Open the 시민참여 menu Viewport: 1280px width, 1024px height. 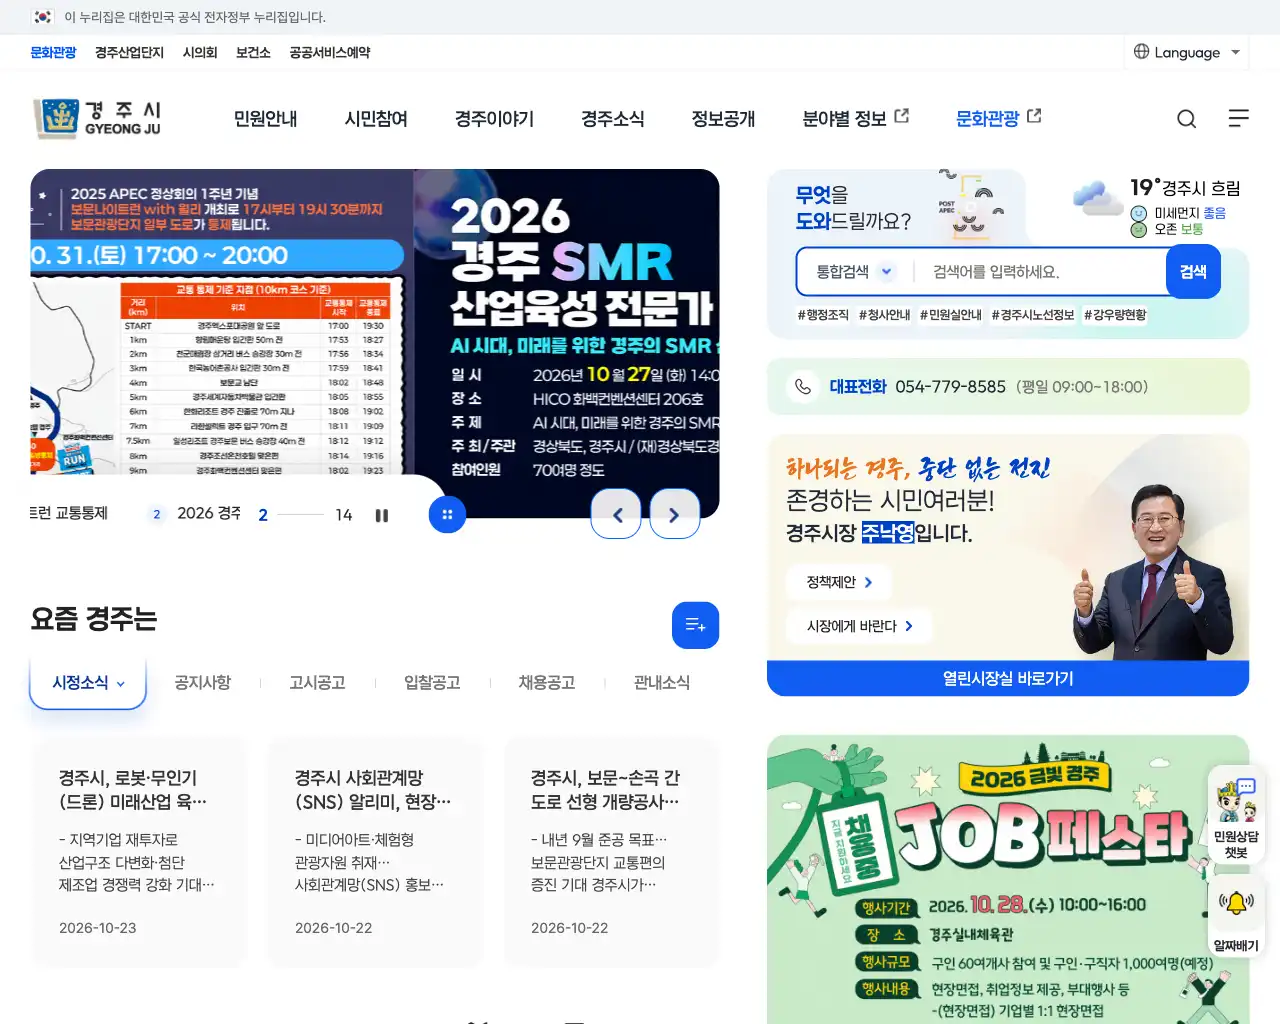(376, 119)
